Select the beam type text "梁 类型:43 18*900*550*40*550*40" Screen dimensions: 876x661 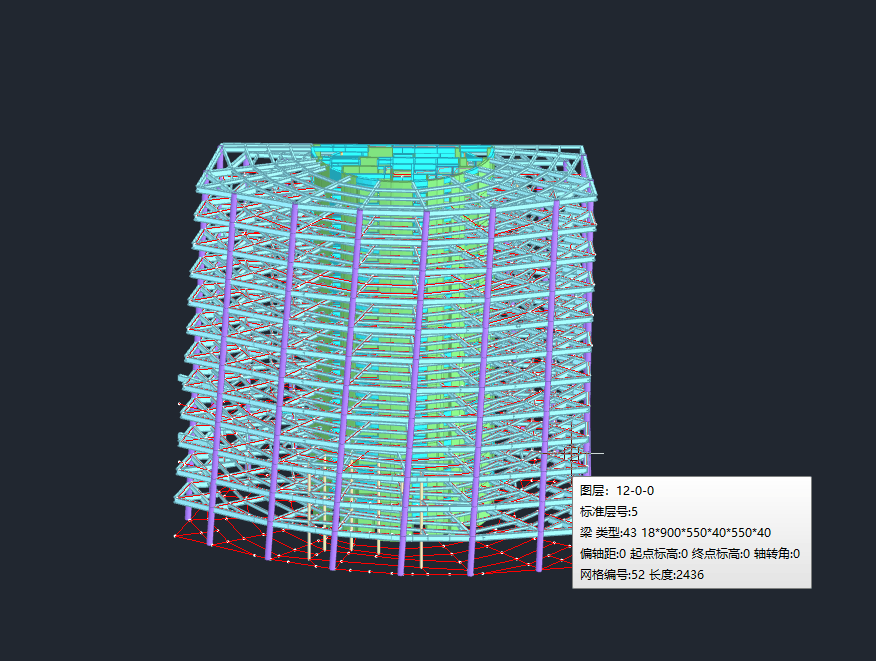[x=675, y=532]
